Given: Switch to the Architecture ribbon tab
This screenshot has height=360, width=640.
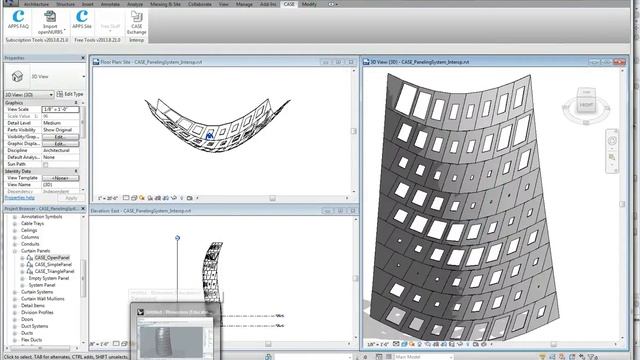Looking at the screenshot, I should 36,4.
